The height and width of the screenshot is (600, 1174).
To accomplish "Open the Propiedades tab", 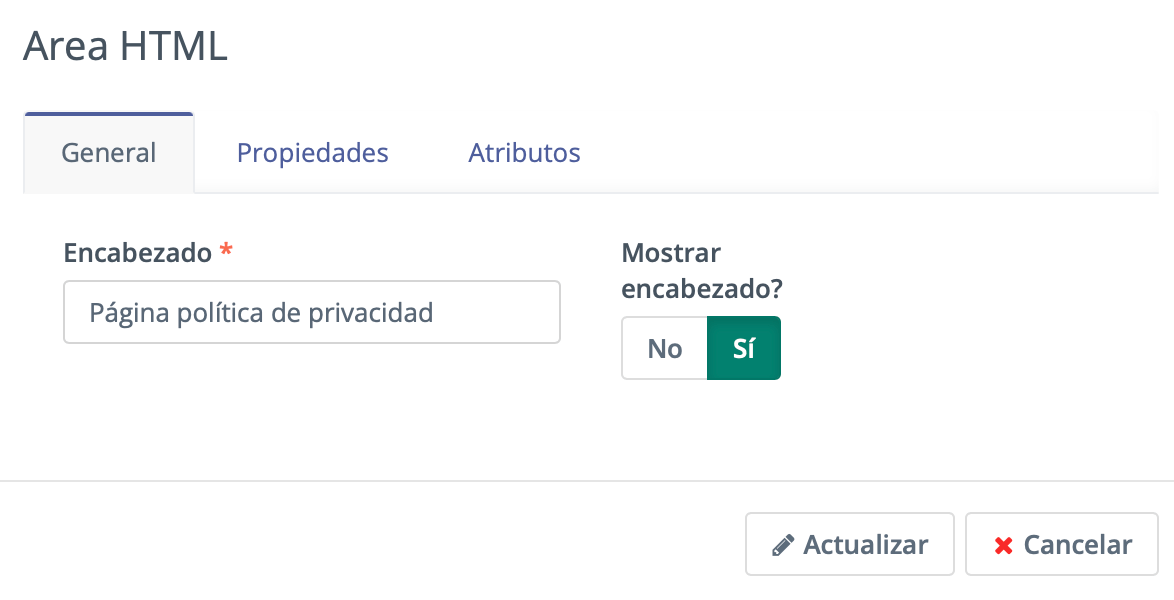I will [x=312, y=153].
